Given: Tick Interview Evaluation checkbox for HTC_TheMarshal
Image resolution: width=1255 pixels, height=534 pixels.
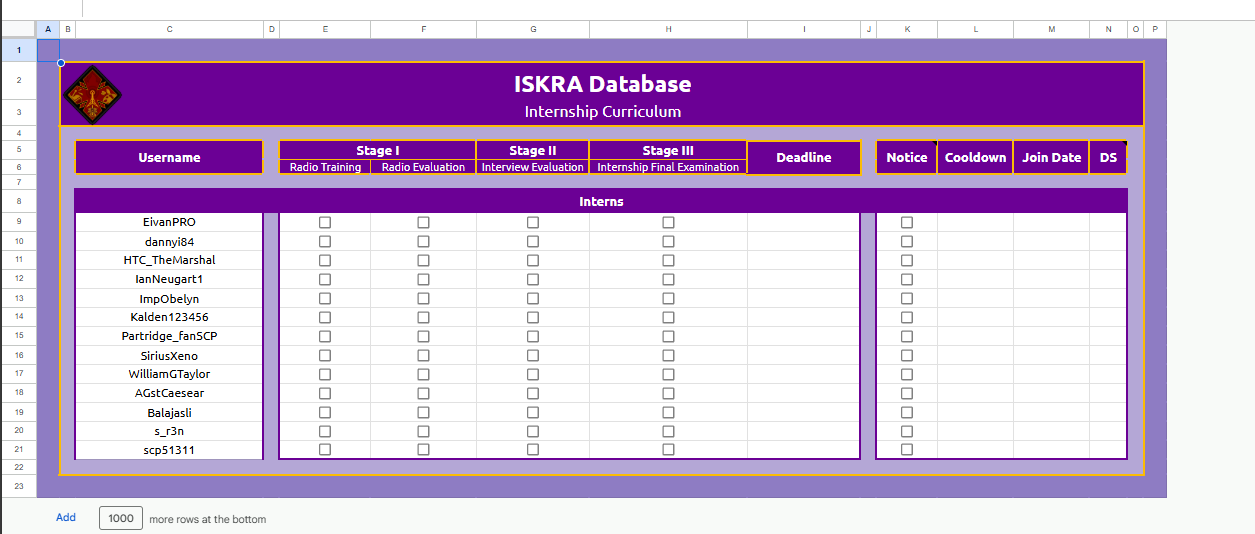Looking at the screenshot, I should (533, 260).
